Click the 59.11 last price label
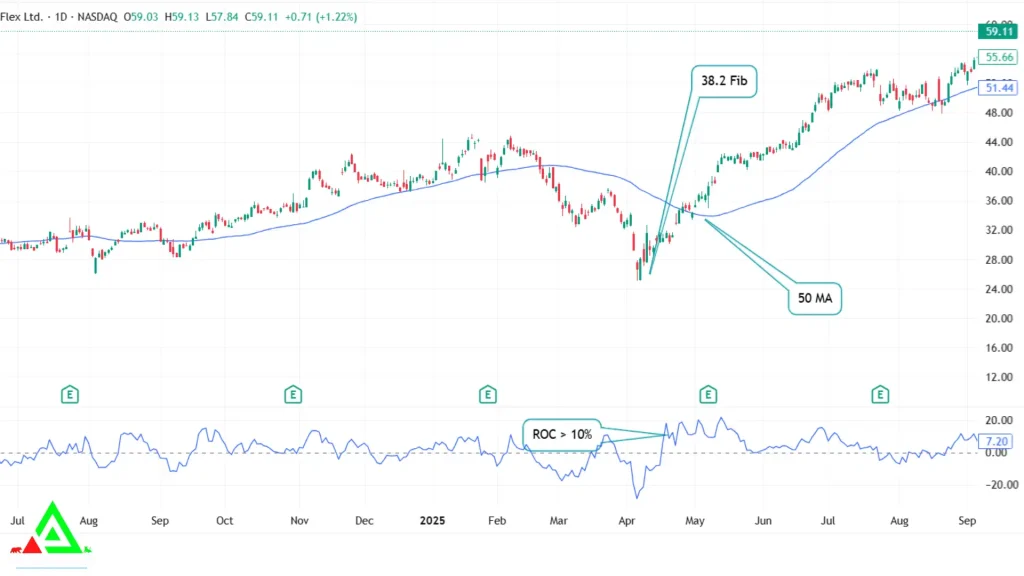Viewport: 1024px width, 576px height. pyautogui.click(x=997, y=32)
